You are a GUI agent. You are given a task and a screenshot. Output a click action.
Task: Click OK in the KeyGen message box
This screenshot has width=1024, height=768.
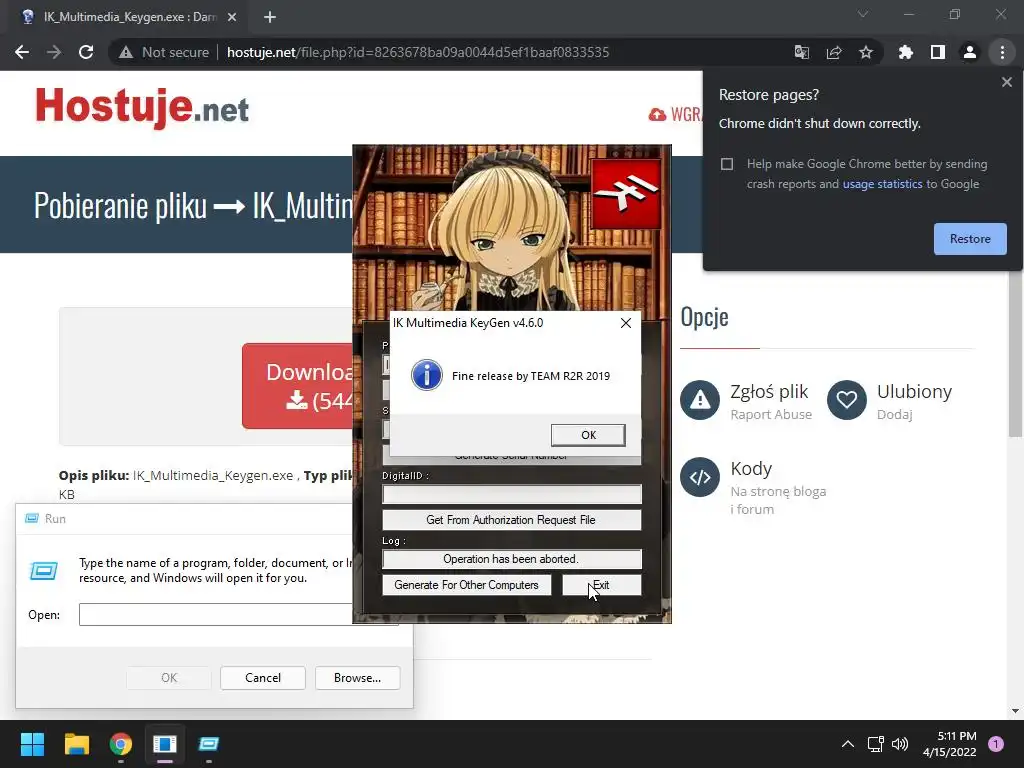588,435
